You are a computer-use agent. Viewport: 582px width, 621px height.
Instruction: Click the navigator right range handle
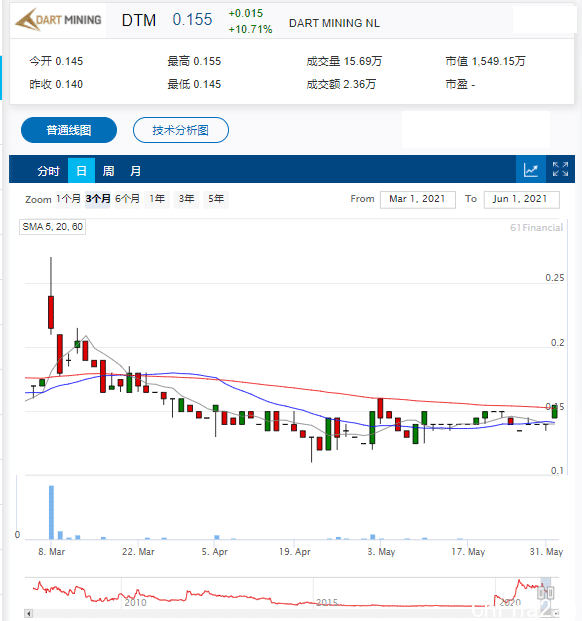point(550,592)
